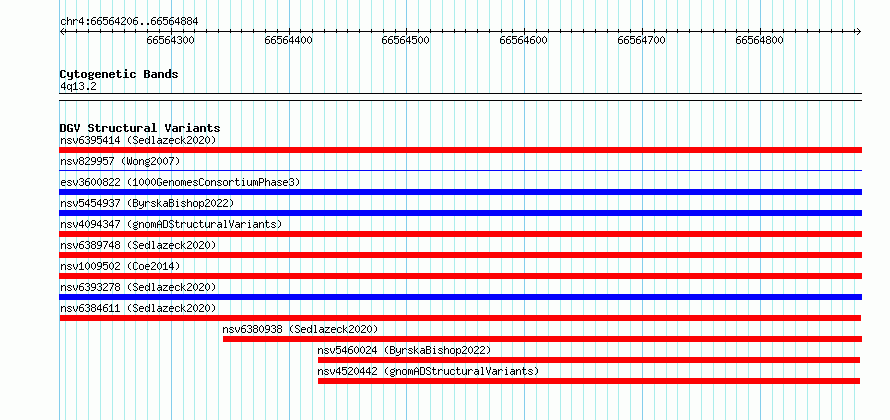Select the red bar under nsv4094347
This screenshot has height=420, width=890.
coord(460,234)
